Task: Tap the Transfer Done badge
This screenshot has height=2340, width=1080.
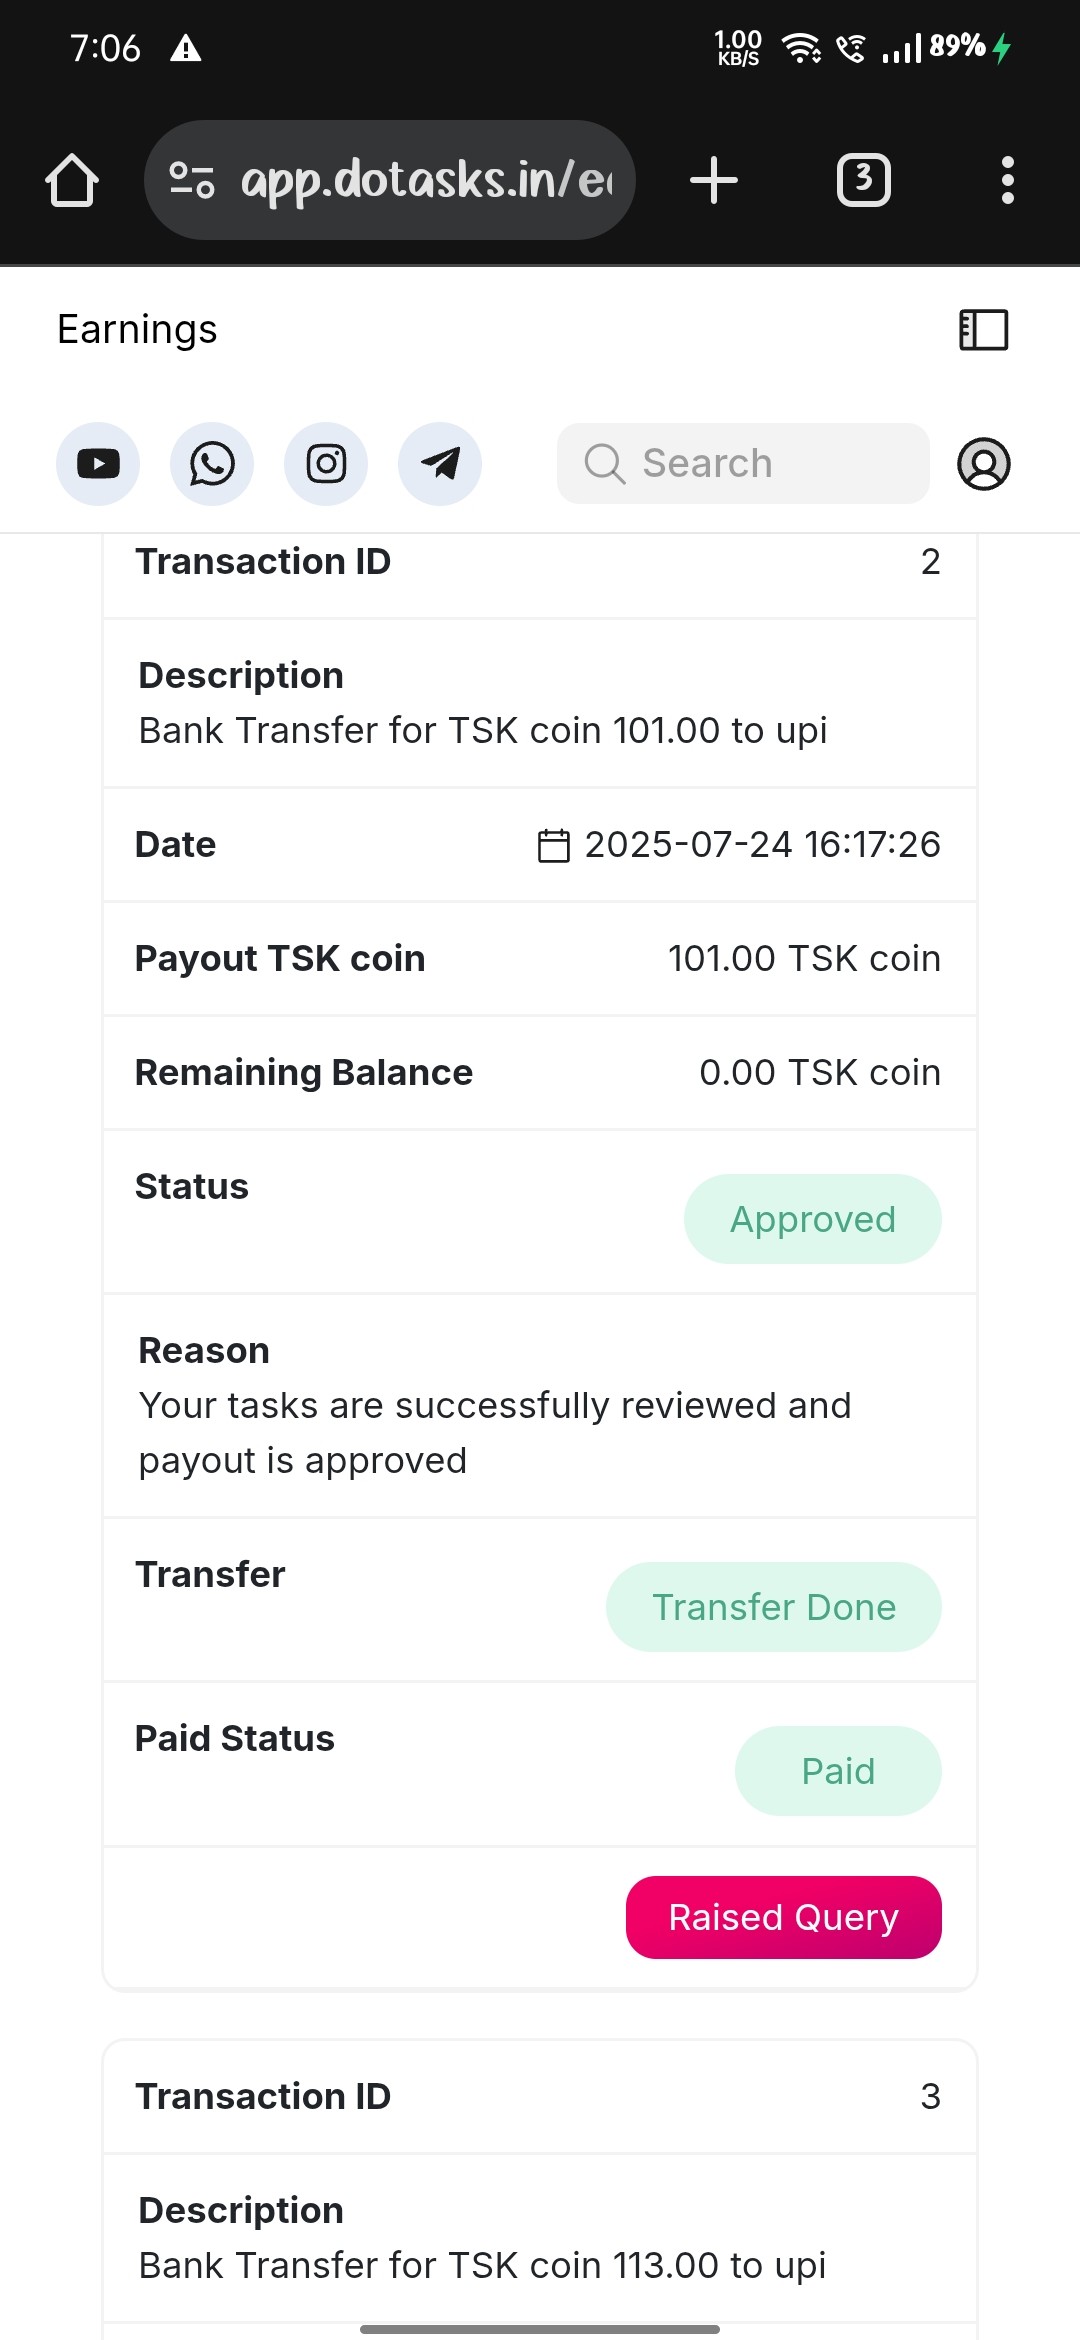Action: click(774, 1607)
